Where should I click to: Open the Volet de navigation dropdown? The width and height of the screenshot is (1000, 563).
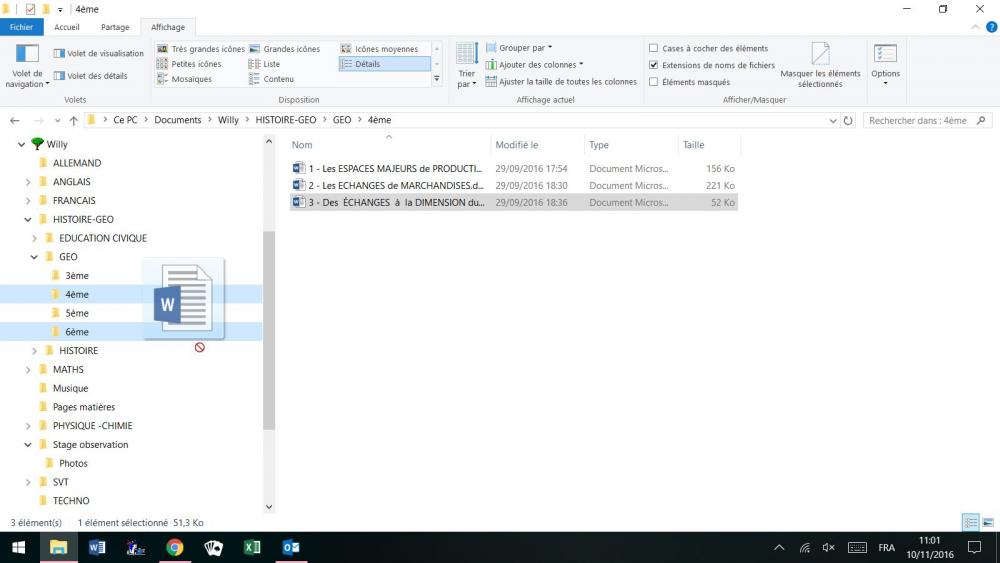tap(27, 66)
